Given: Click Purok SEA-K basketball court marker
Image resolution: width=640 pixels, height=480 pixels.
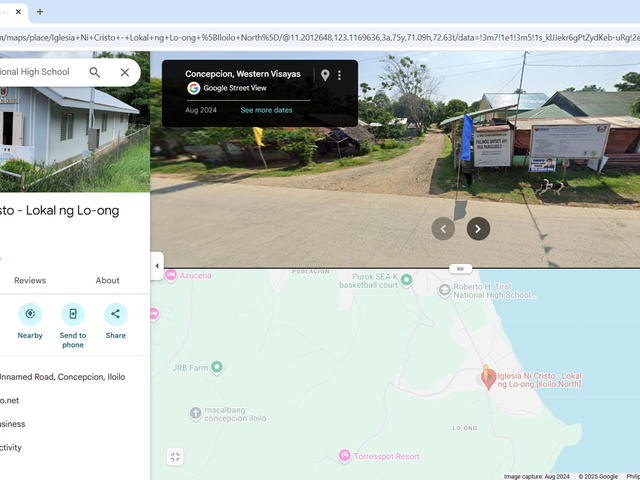Looking at the screenshot, I should coord(406,280).
